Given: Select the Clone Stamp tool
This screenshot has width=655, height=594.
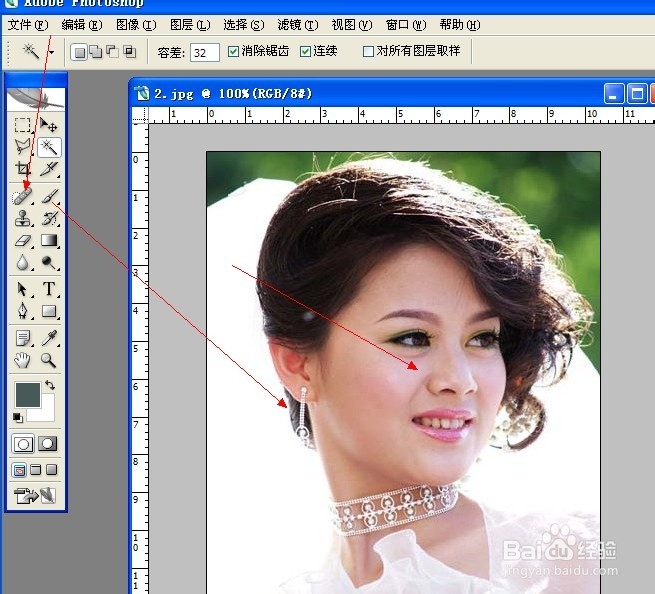Looking at the screenshot, I should pyautogui.click(x=23, y=218).
